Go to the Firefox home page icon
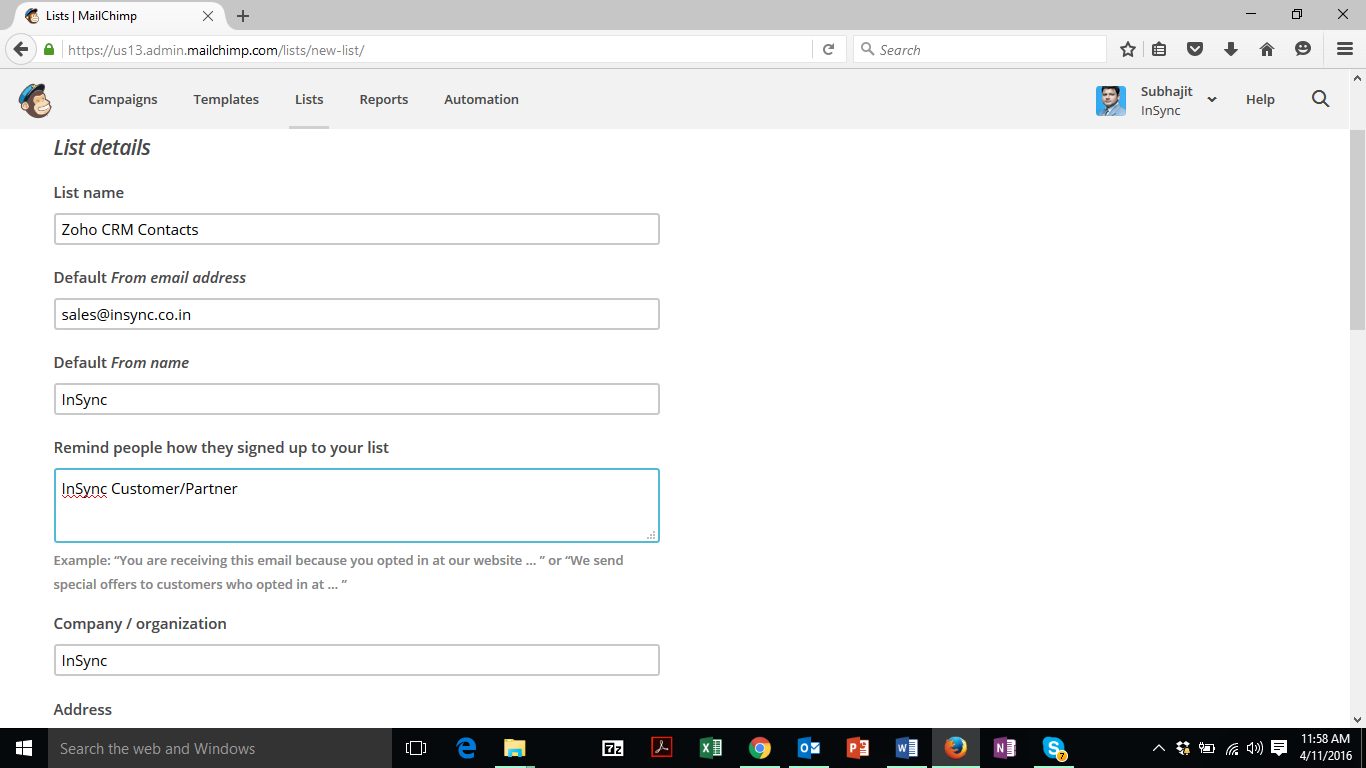 (x=1267, y=49)
